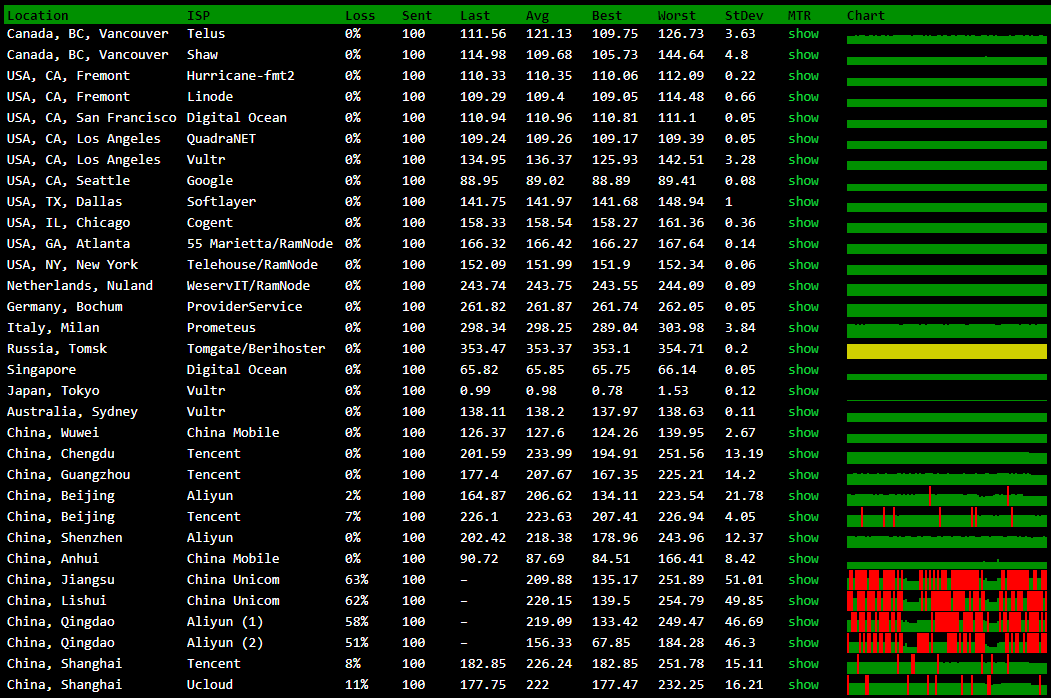Show MTR for Aliyun Beijing row
Screen dimensions: 1051x698
pyautogui.click(x=803, y=496)
